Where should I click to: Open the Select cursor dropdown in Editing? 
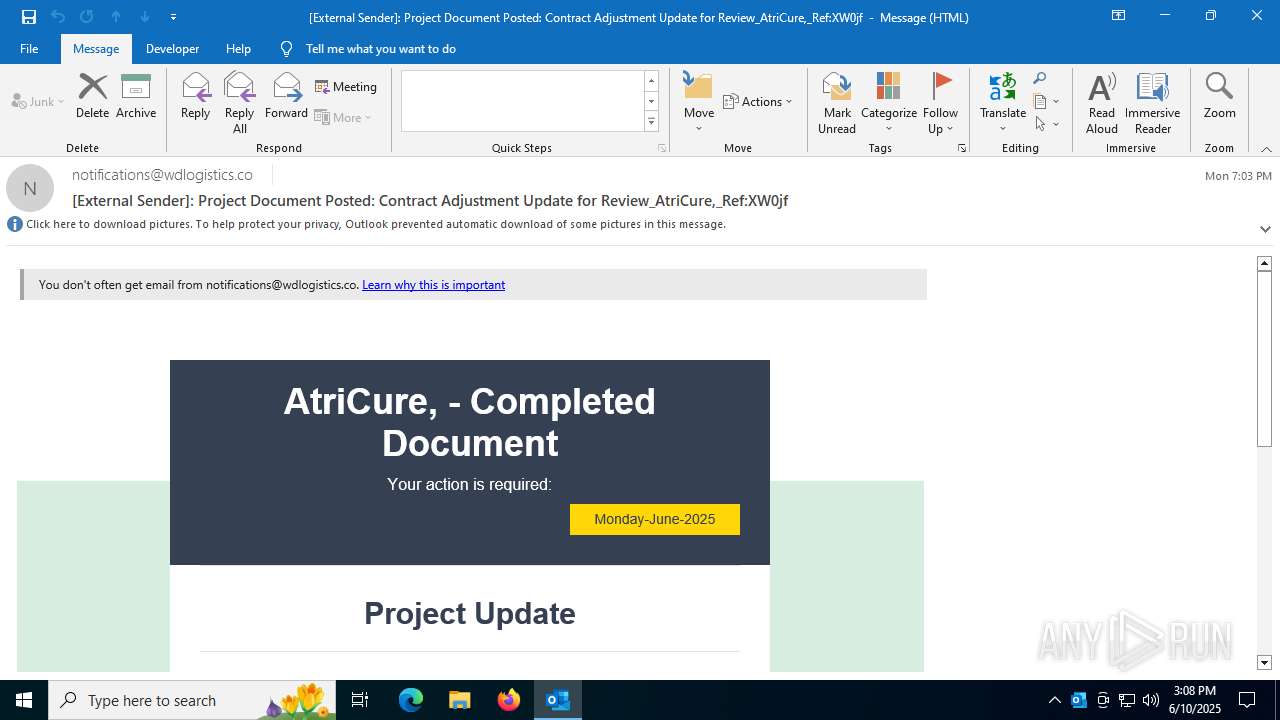click(x=1046, y=124)
